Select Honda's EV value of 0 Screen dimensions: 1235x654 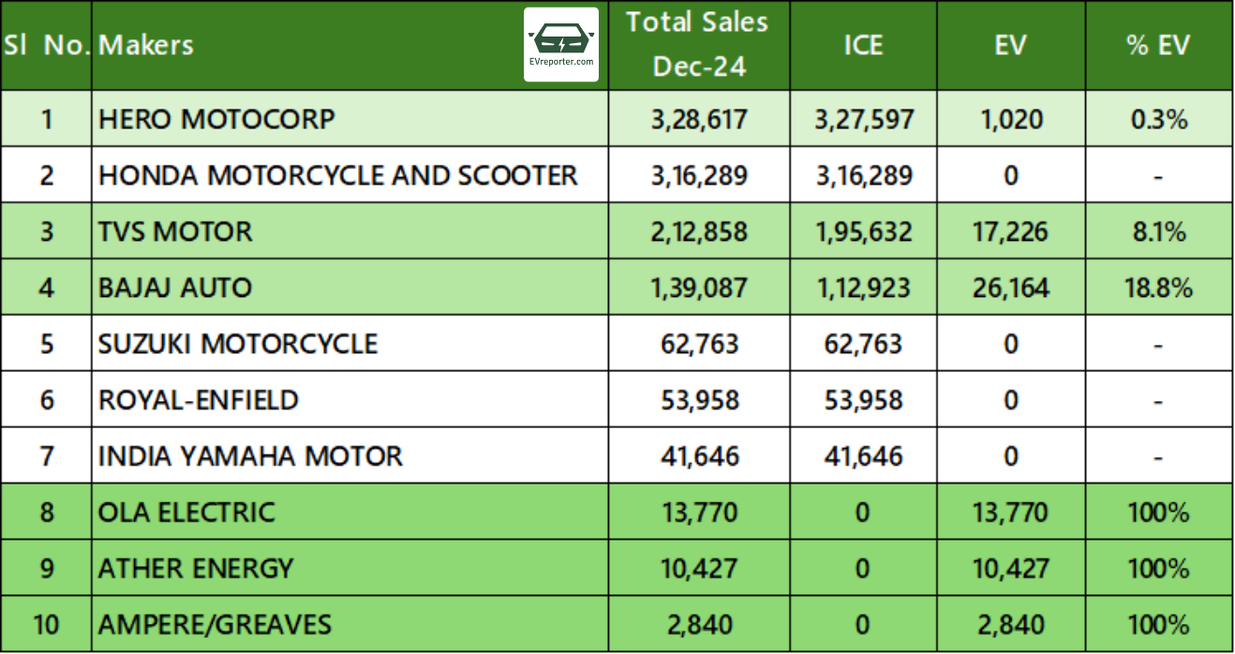pyautogui.click(x=1011, y=175)
